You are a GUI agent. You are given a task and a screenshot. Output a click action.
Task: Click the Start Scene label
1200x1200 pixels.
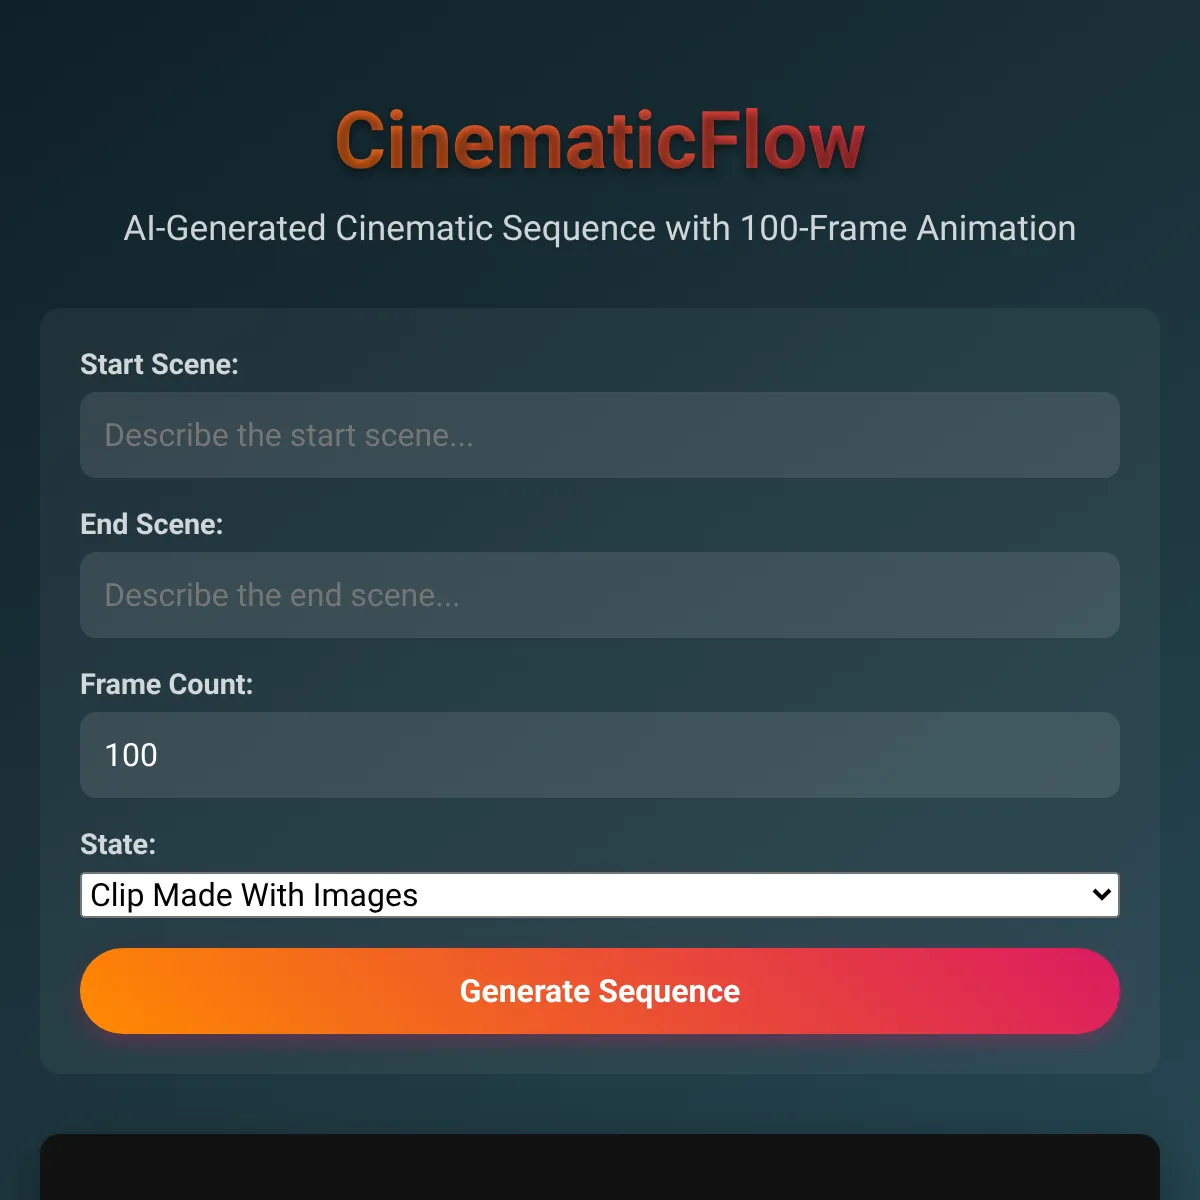(159, 364)
